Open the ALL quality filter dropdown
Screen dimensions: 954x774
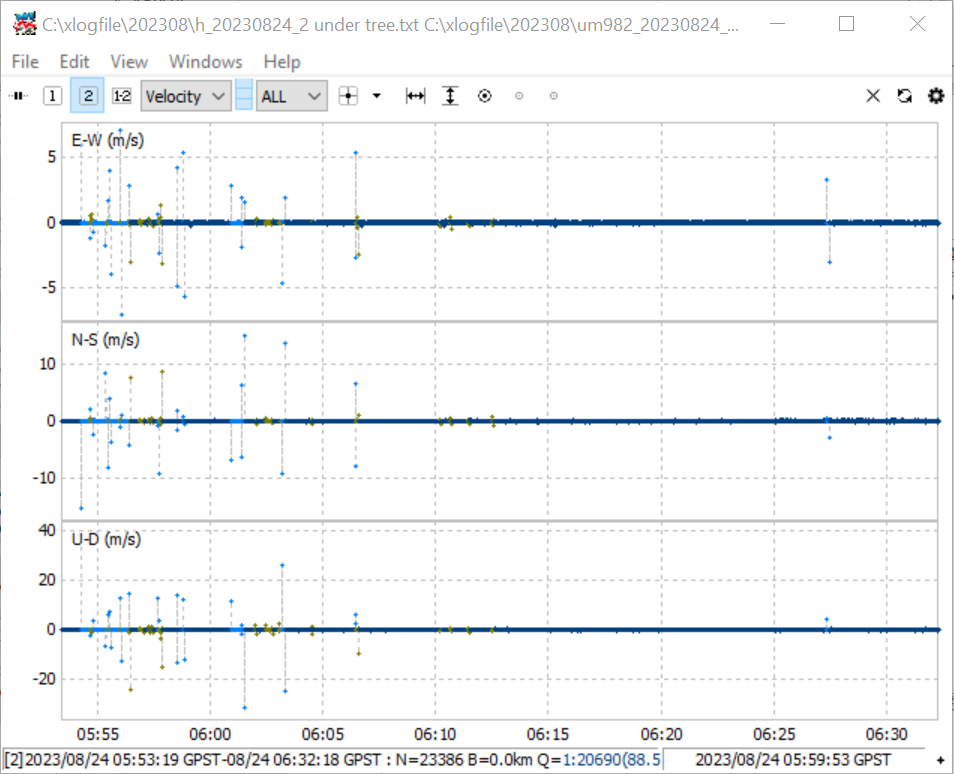[291, 96]
